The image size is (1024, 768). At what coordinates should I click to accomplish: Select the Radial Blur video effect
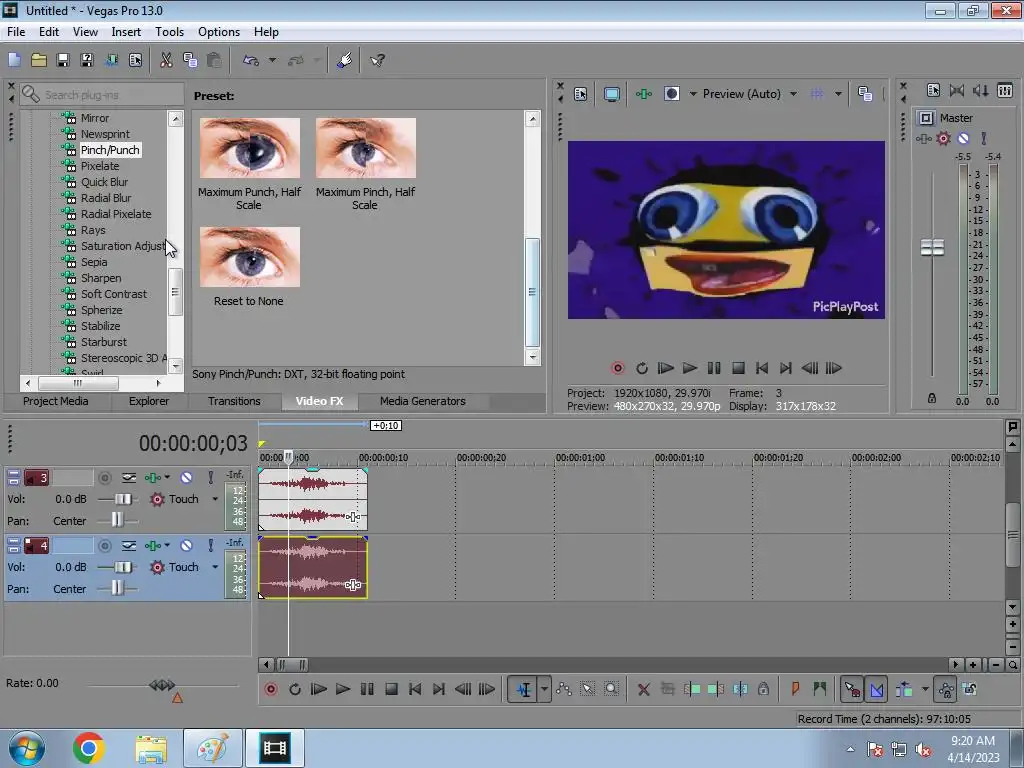[x=106, y=198]
